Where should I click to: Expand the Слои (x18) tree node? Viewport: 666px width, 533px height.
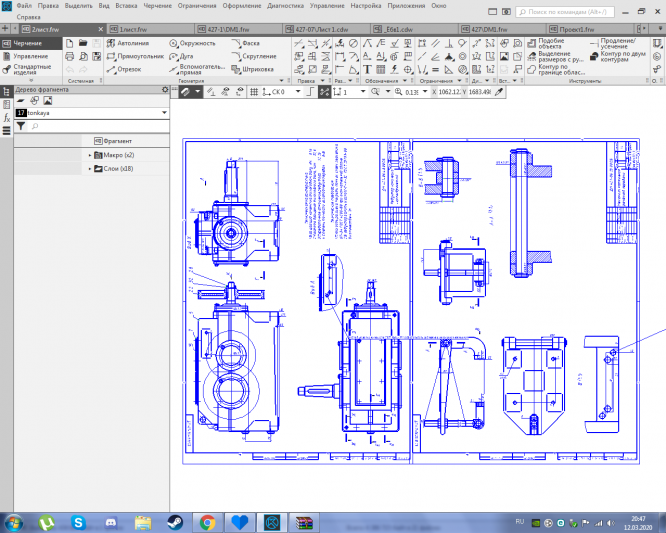point(90,169)
